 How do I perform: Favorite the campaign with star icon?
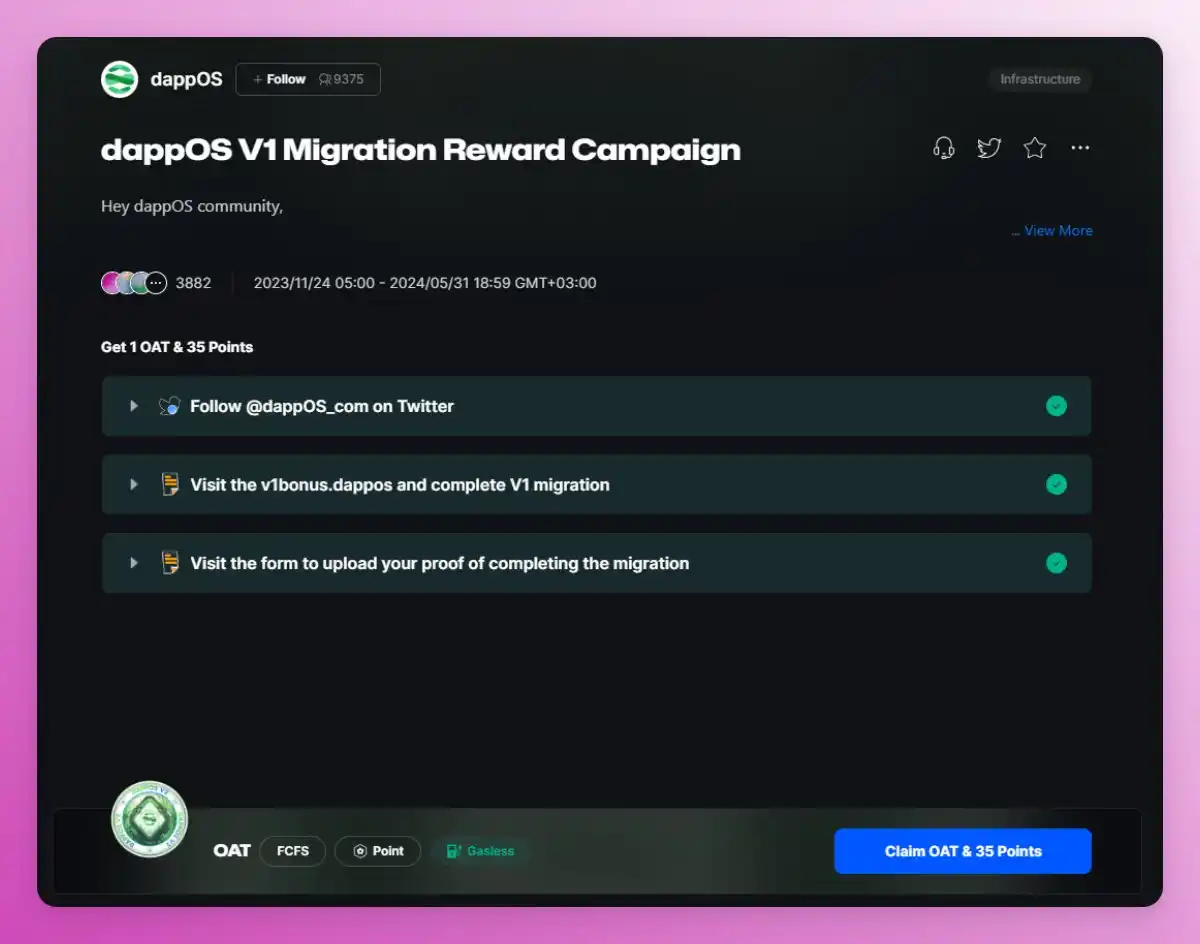coord(1035,148)
